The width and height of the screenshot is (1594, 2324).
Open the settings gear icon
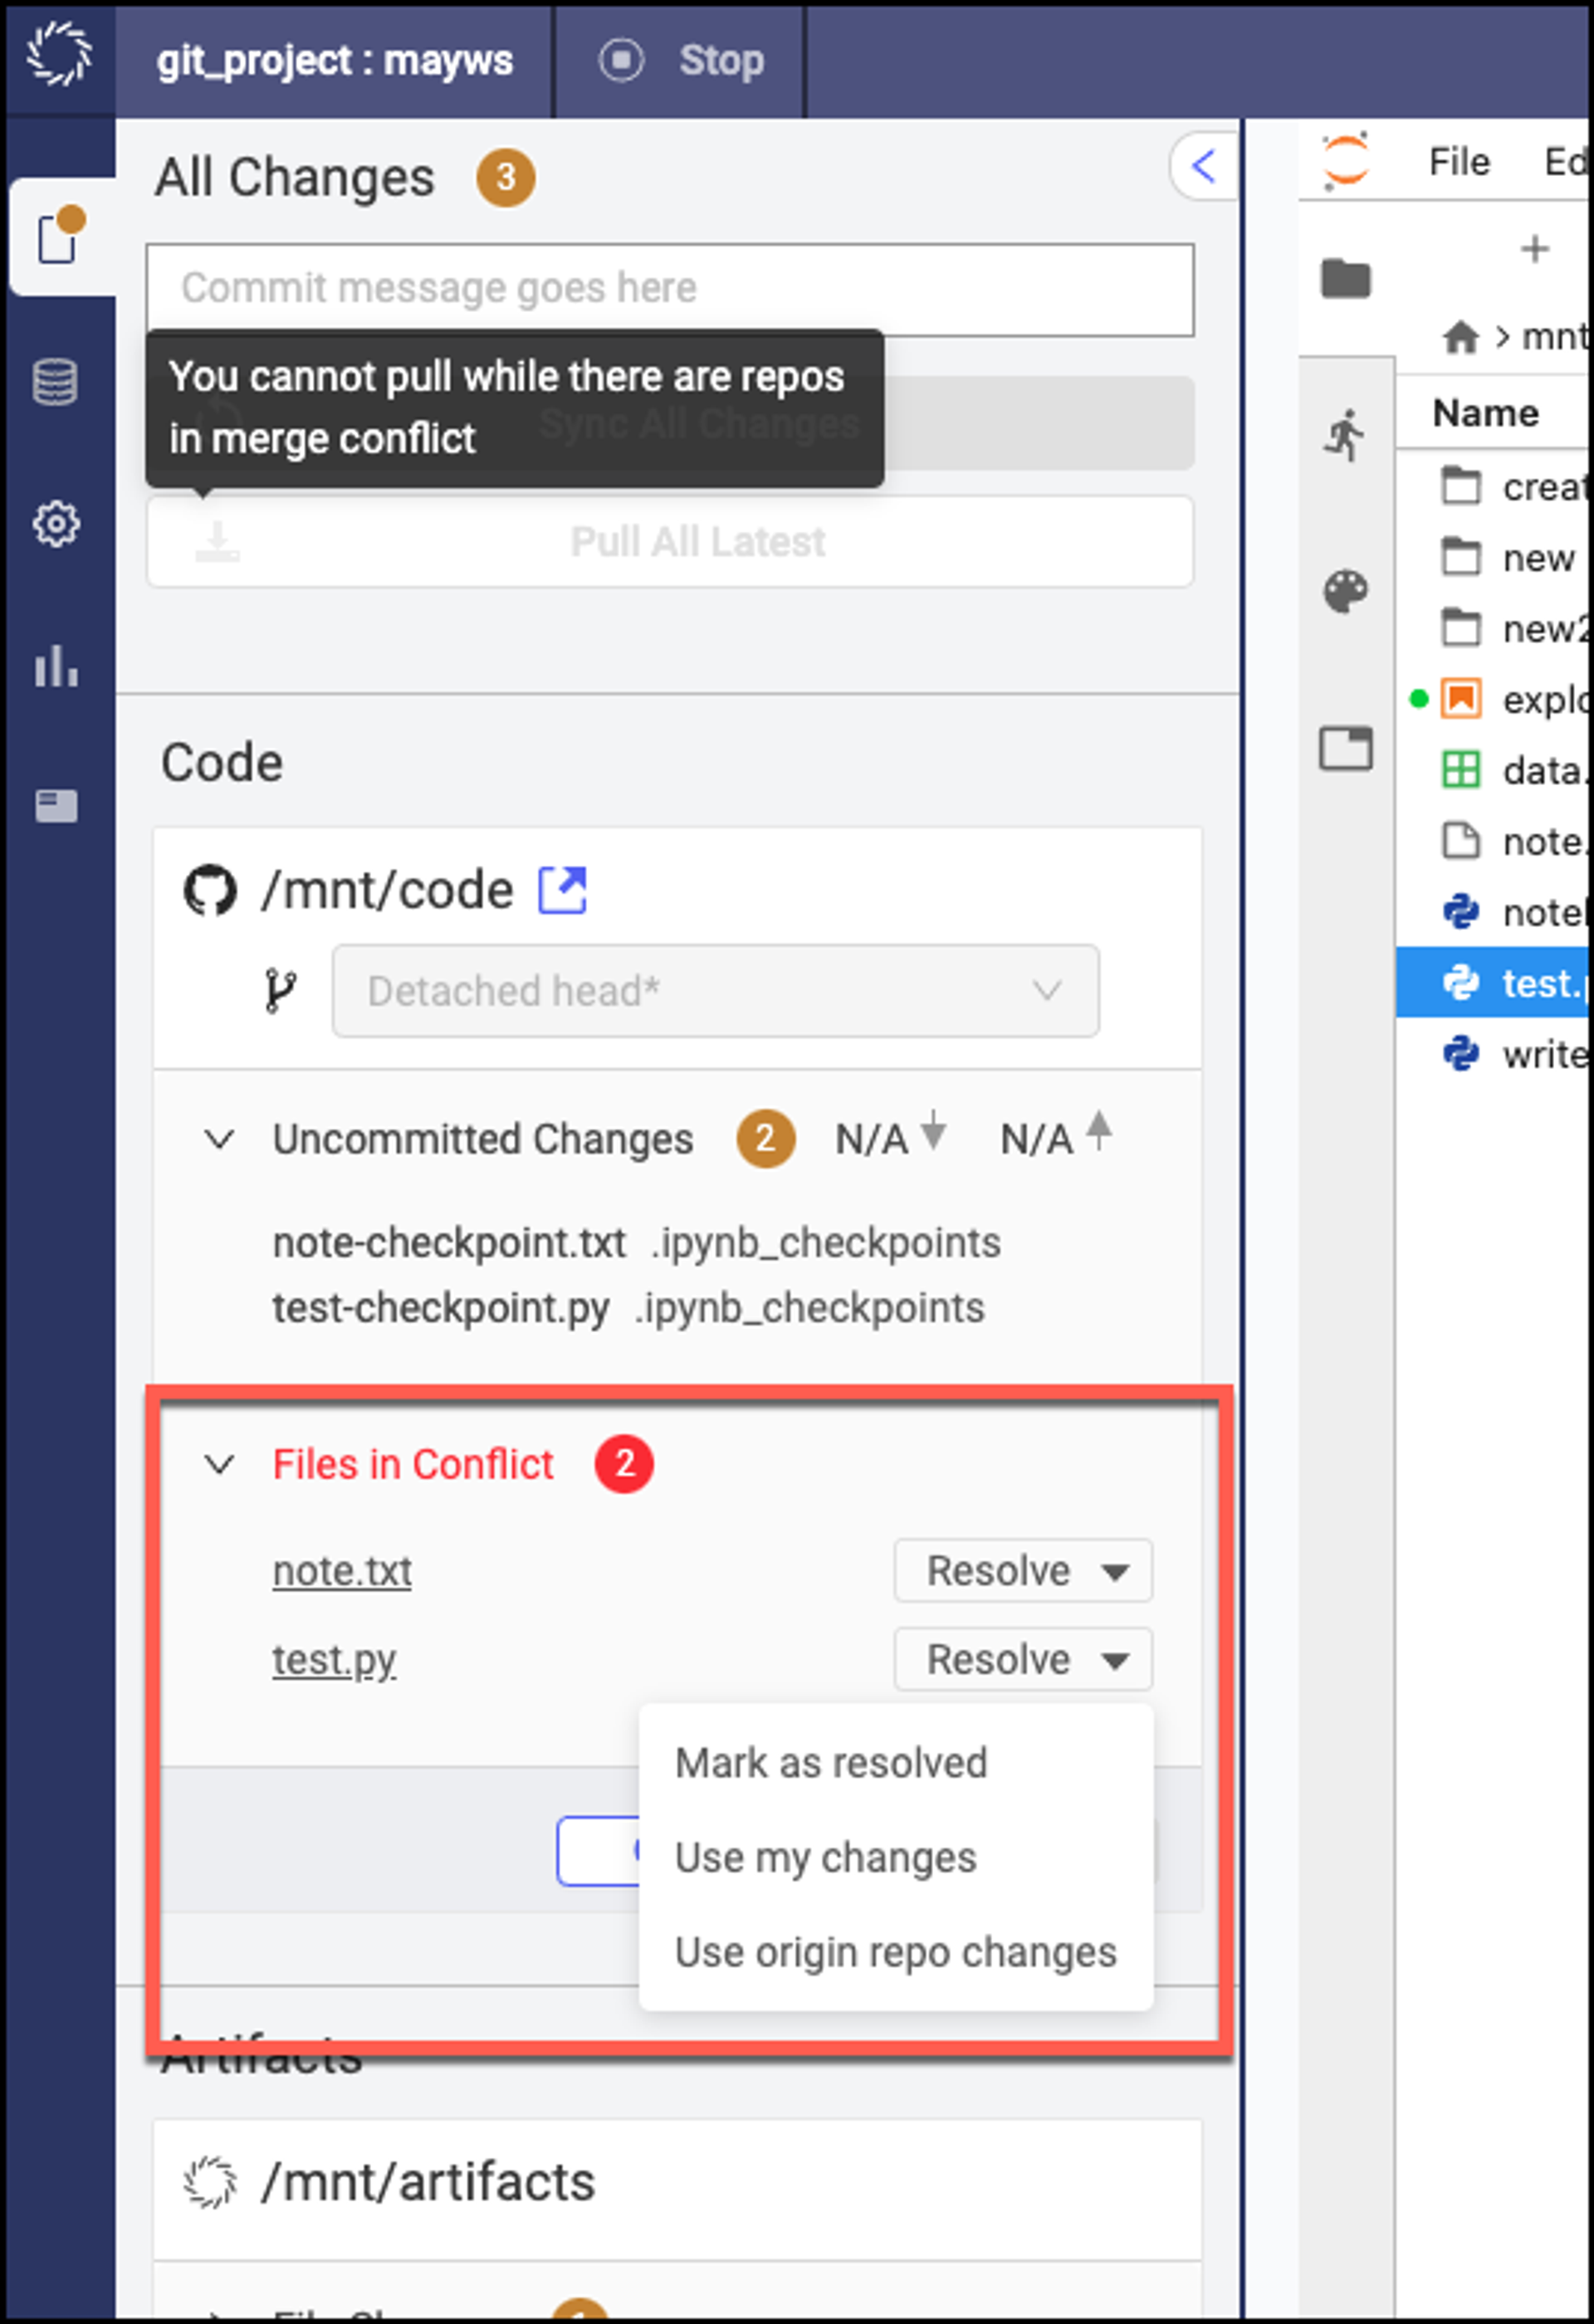click(56, 523)
